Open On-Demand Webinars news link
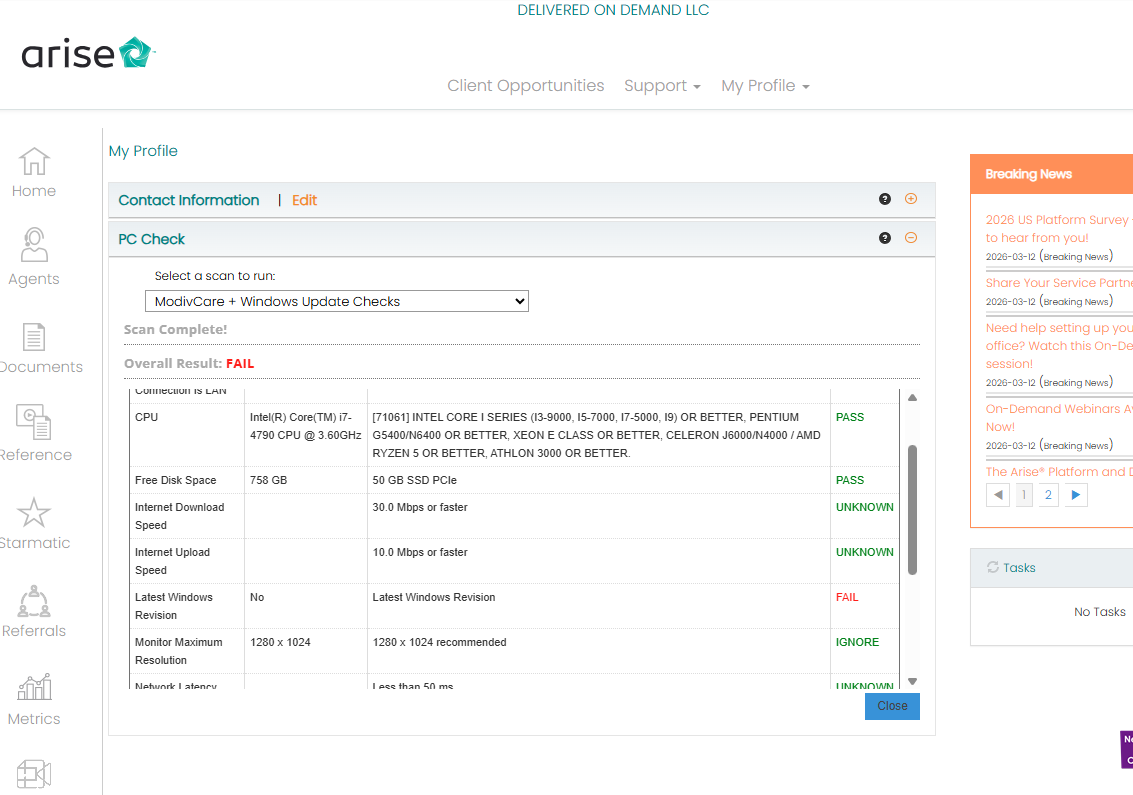The height and width of the screenshot is (795, 1133). (x=1059, y=418)
